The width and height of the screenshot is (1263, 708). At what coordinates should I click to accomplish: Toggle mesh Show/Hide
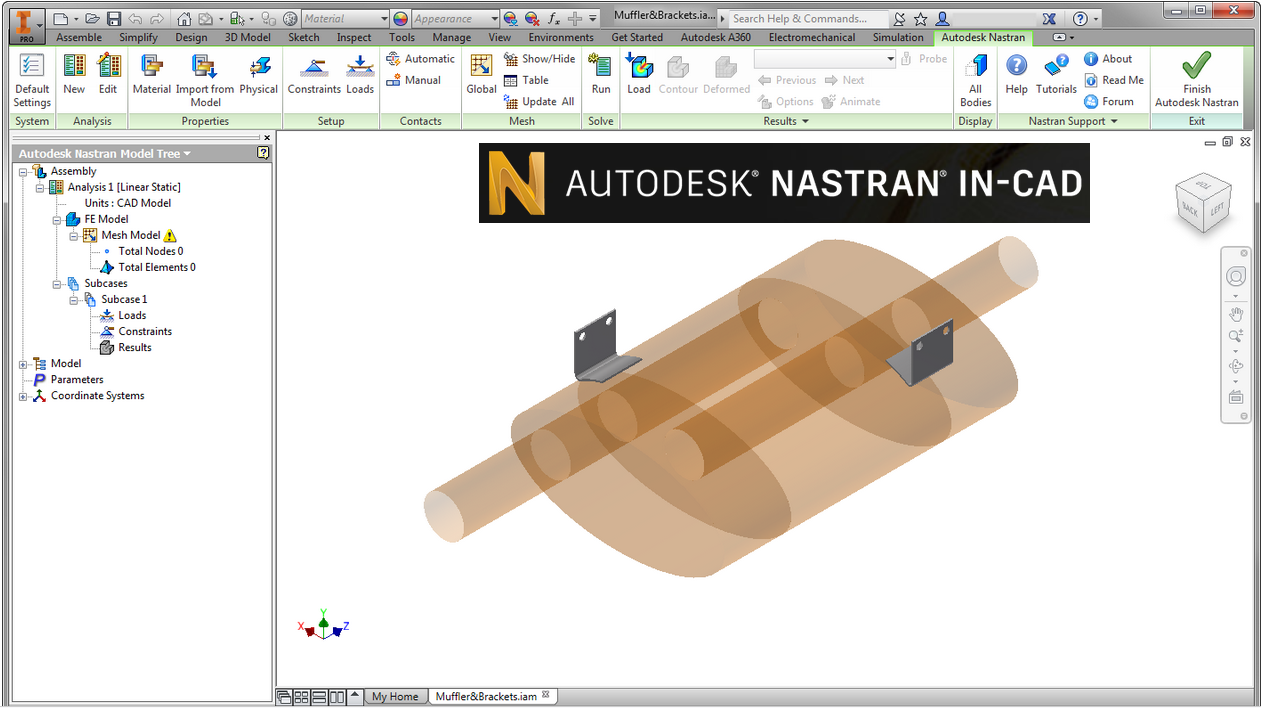540,59
